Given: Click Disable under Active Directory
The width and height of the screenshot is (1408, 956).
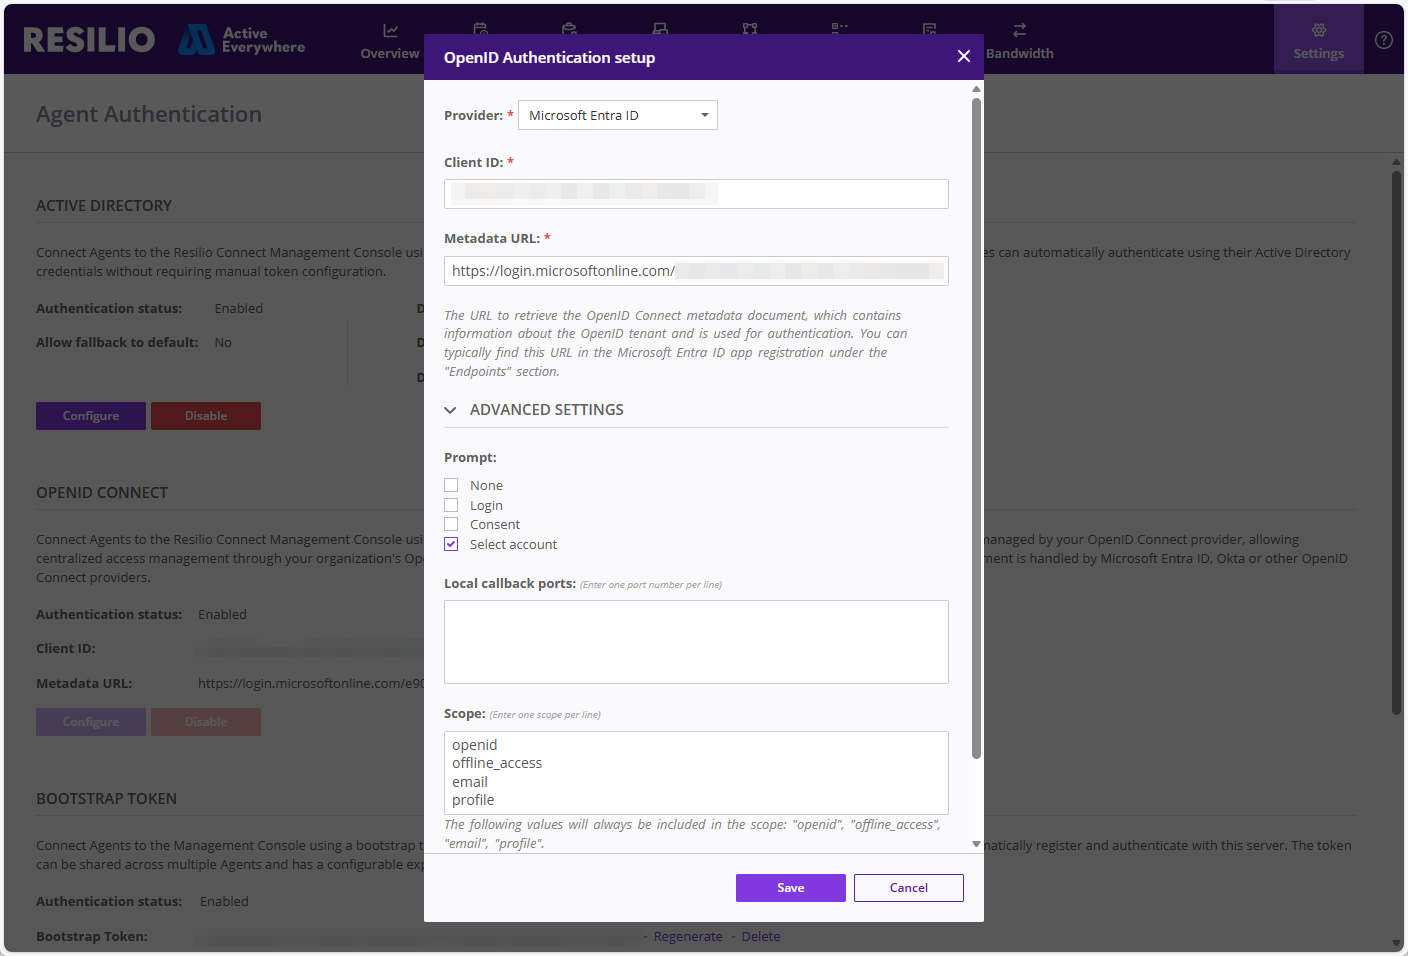Looking at the screenshot, I should (x=206, y=416).
